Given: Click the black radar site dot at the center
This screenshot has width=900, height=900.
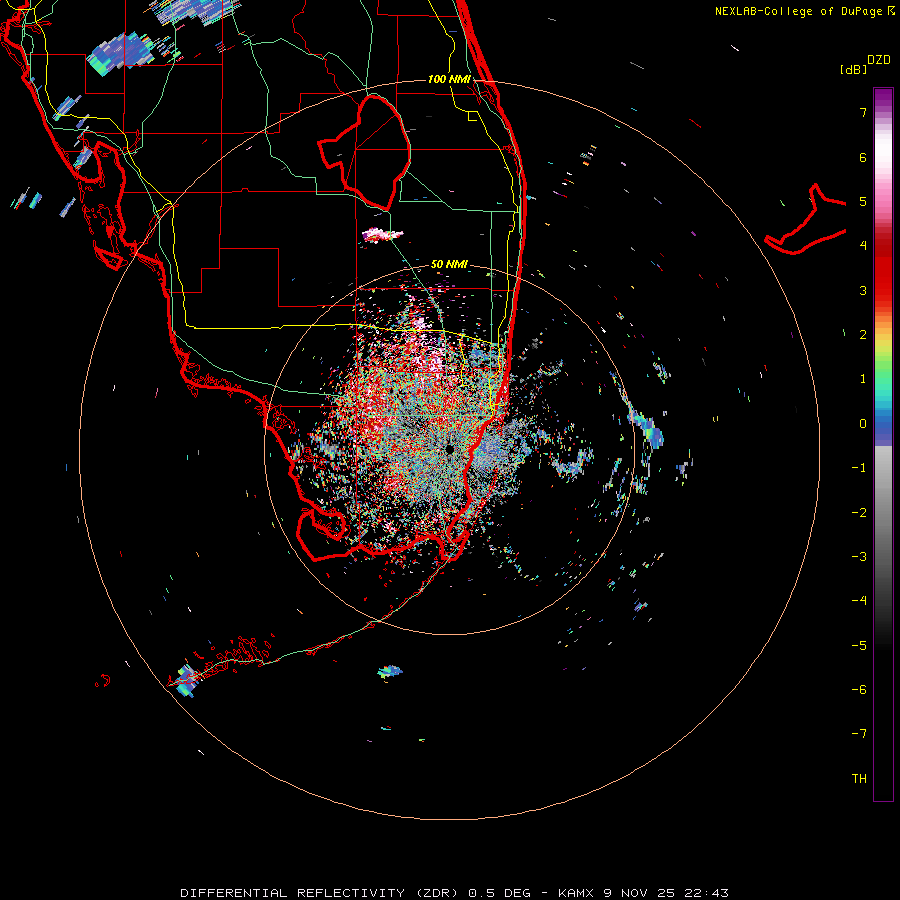Looking at the screenshot, I should pyautogui.click(x=450, y=449).
